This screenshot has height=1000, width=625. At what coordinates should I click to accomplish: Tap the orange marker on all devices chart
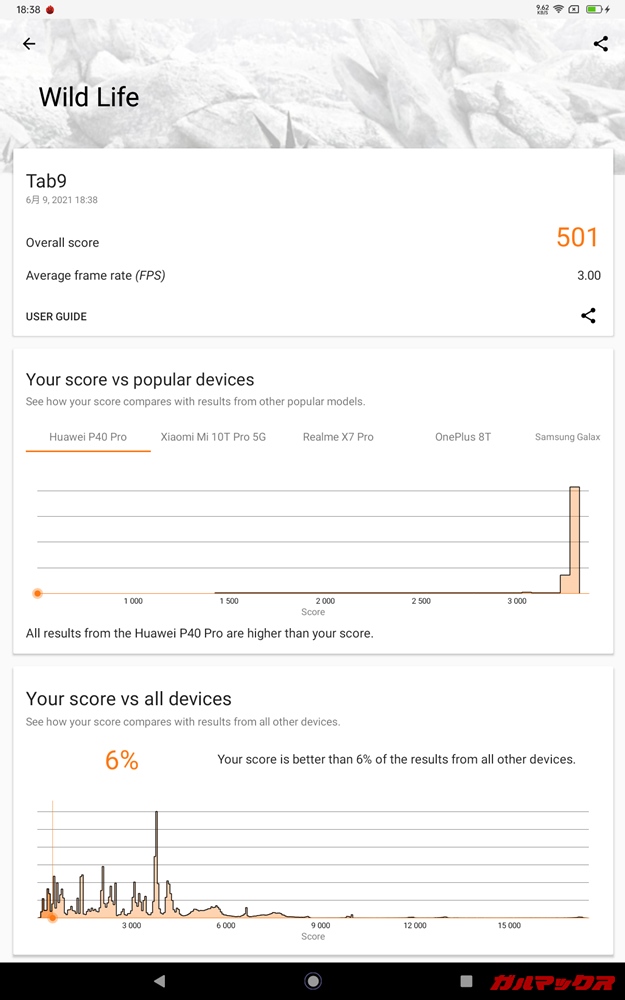pyautogui.click(x=52, y=917)
